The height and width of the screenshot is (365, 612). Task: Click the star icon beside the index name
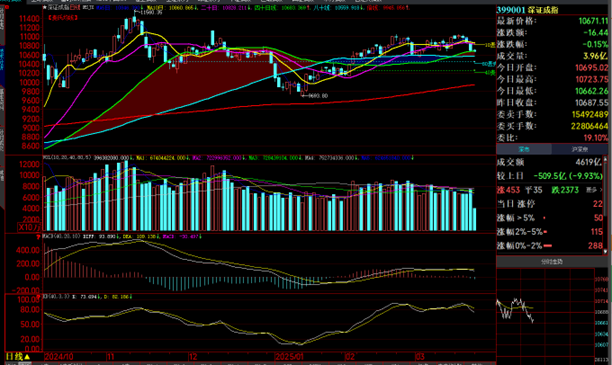(x=44, y=7)
